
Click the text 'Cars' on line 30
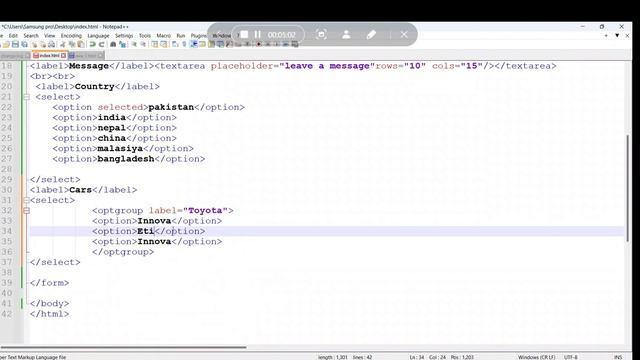[x=80, y=190]
